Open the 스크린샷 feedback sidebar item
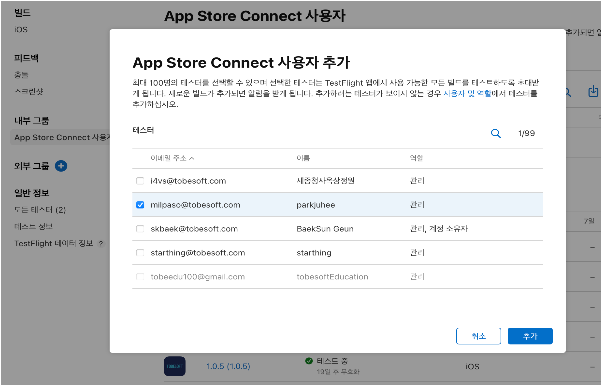 tap(29, 91)
